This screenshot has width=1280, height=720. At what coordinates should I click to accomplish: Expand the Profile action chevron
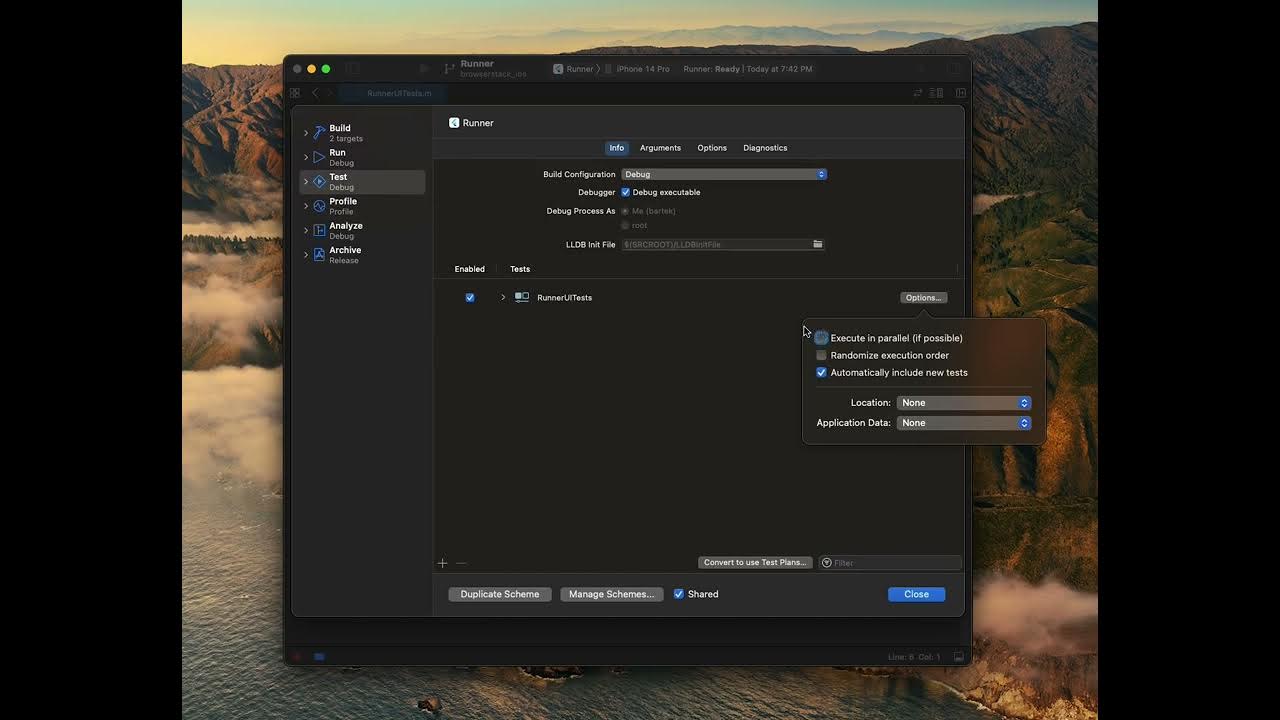pyautogui.click(x=306, y=206)
